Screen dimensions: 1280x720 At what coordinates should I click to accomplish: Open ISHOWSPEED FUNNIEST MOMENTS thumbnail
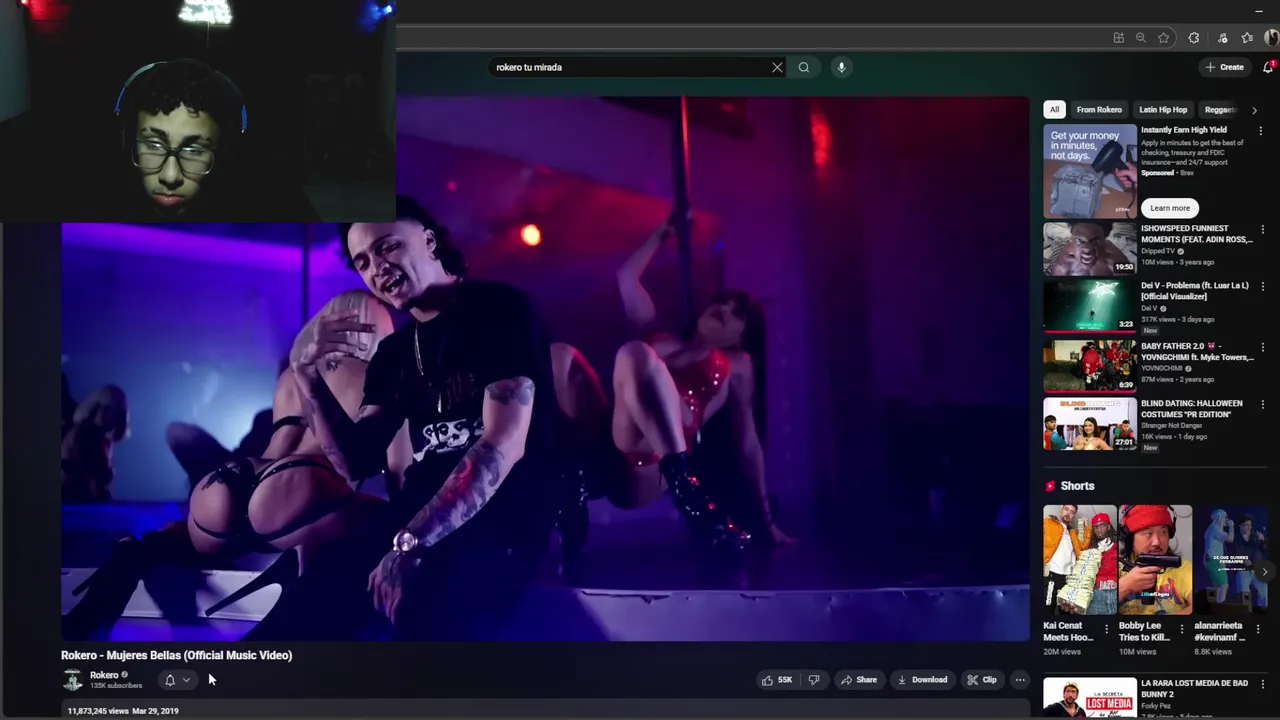pyautogui.click(x=1090, y=248)
